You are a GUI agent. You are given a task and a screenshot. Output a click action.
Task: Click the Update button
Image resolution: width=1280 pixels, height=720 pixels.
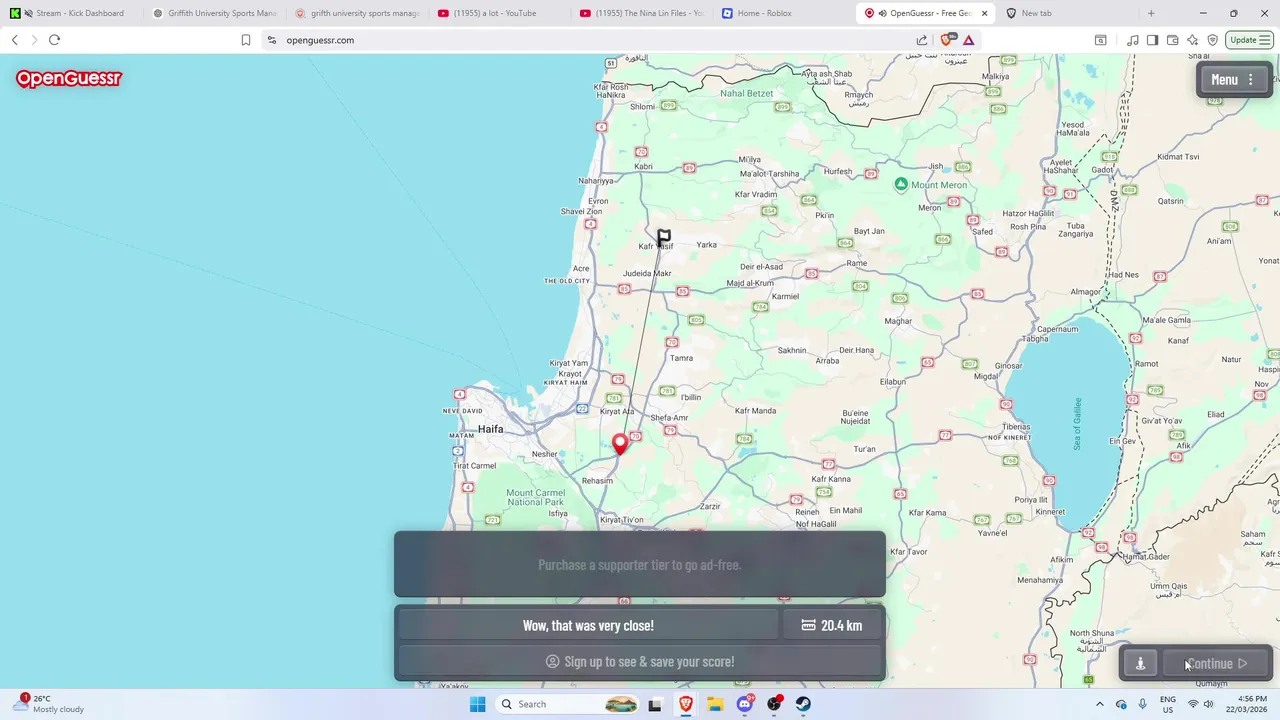point(1249,40)
